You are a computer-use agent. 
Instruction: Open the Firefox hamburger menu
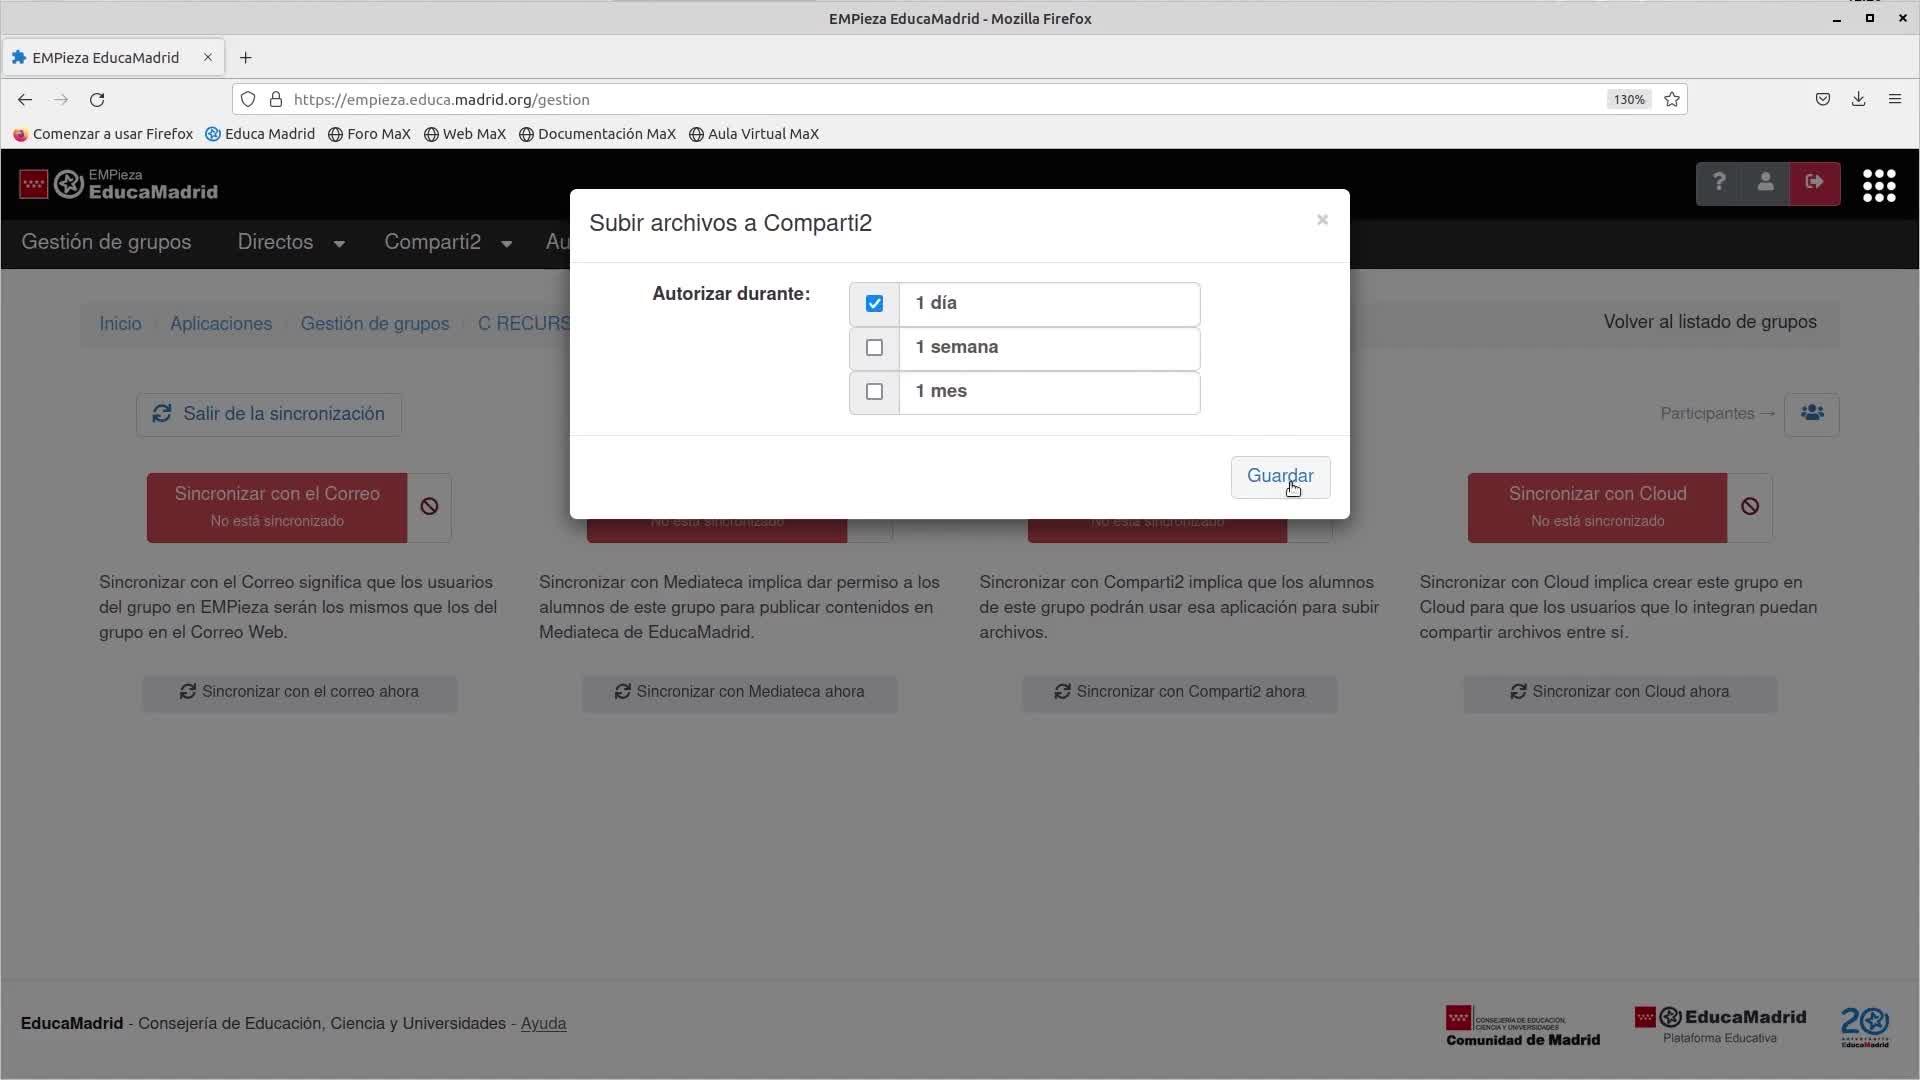(1894, 99)
